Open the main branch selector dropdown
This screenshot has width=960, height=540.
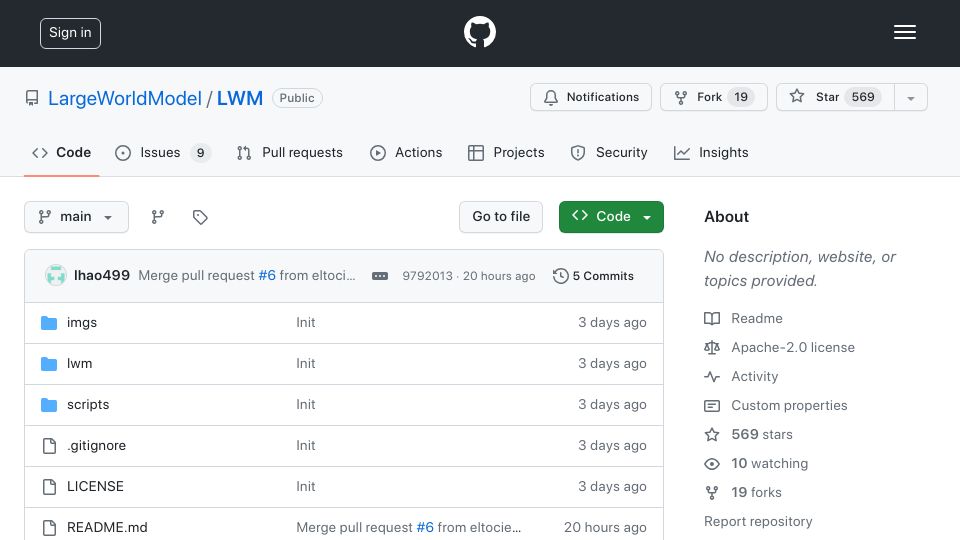[77, 217]
